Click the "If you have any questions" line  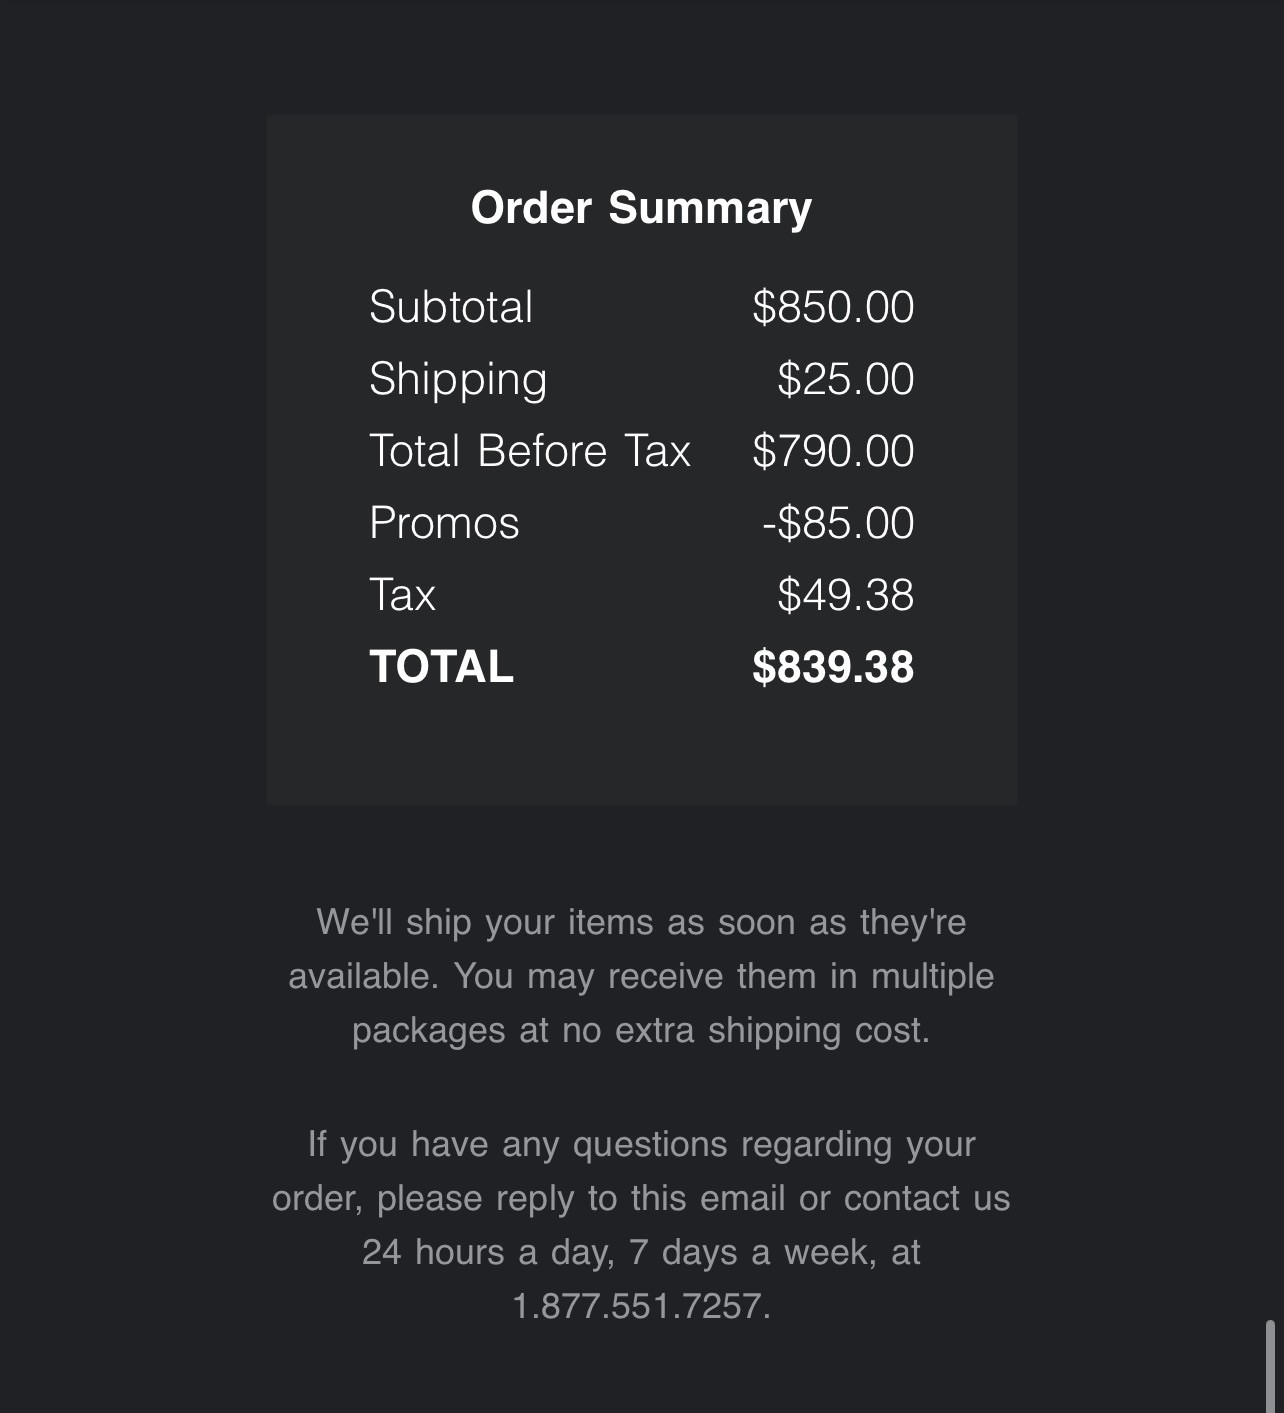click(x=641, y=1144)
